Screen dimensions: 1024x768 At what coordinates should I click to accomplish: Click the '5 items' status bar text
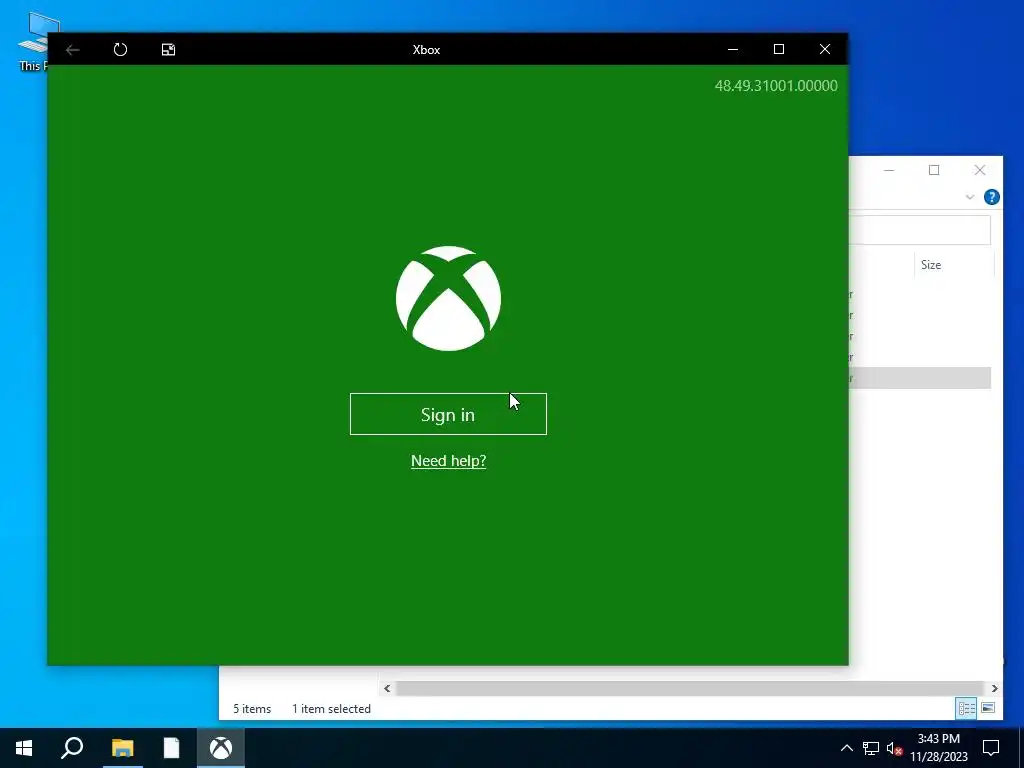point(252,709)
